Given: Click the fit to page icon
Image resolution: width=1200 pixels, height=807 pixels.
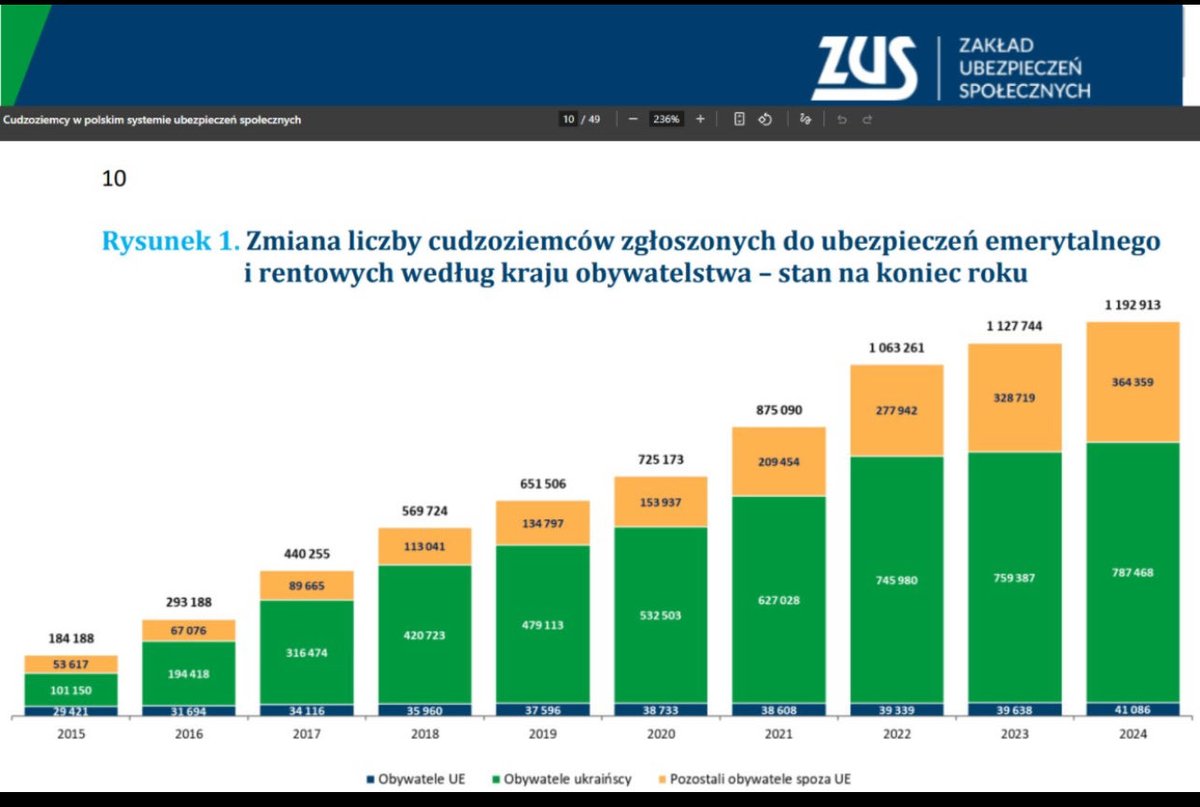Looking at the screenshot, I should coord(739,119).
